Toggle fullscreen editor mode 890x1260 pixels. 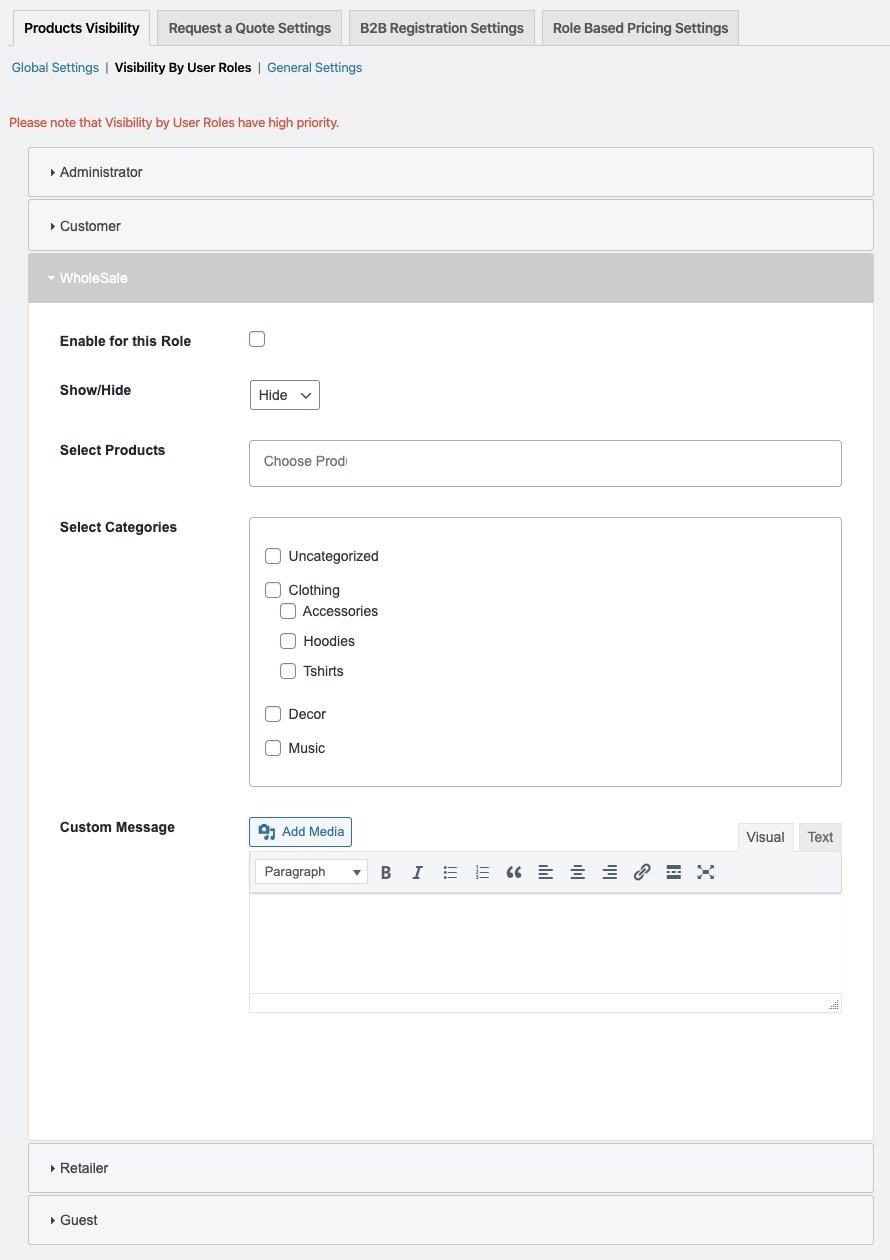706,872
